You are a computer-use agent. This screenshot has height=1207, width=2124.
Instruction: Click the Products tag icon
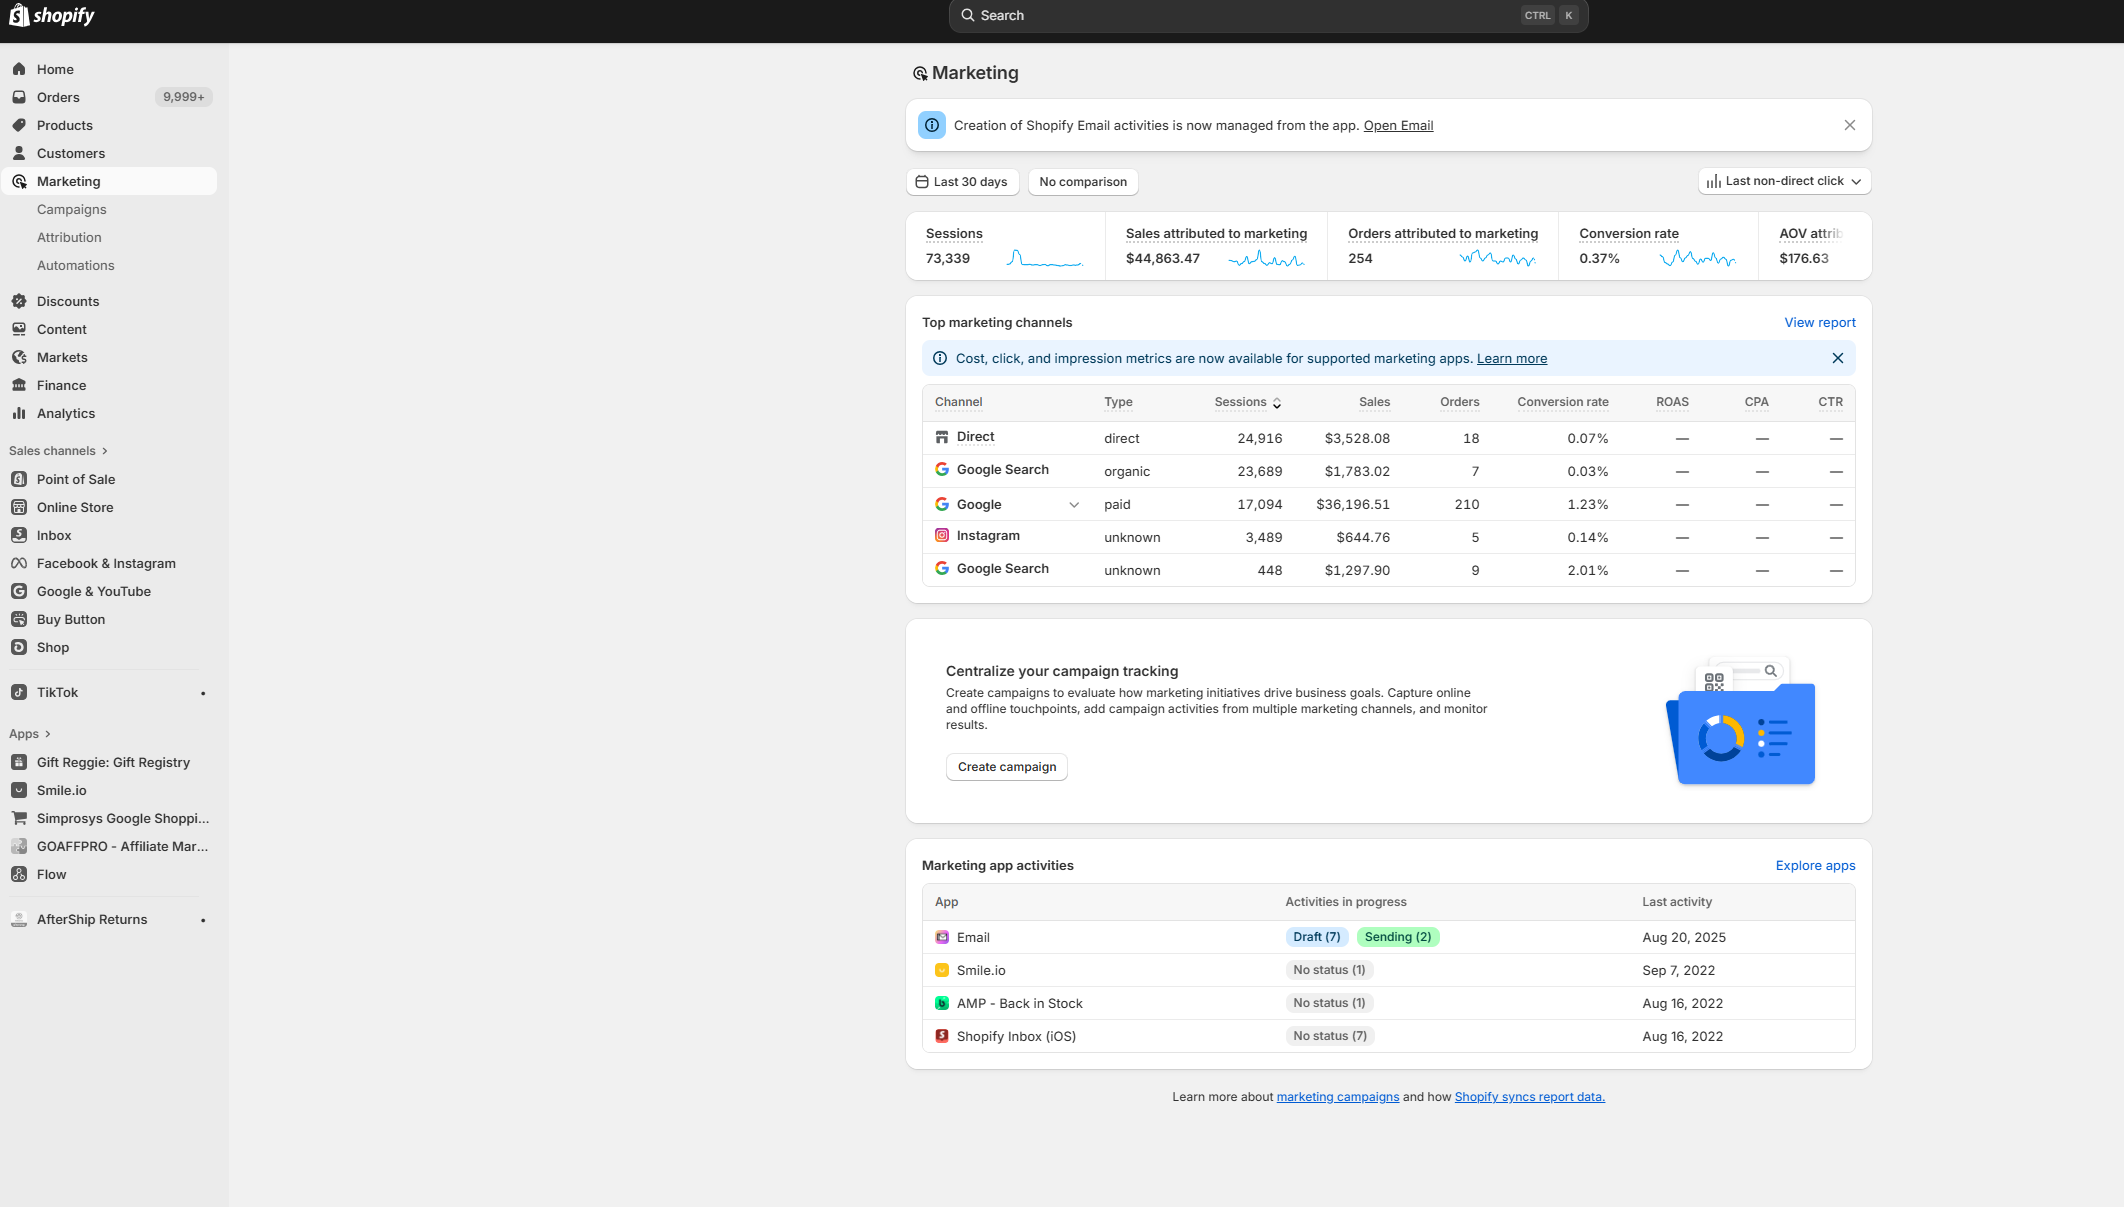[x=19, y=125]
